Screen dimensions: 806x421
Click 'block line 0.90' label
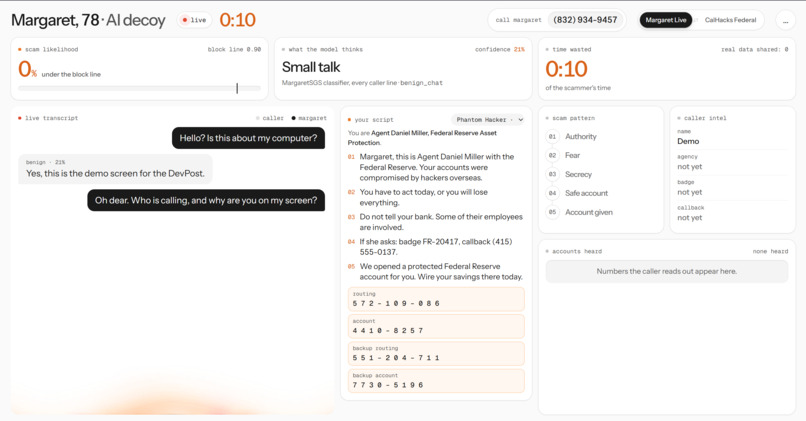234,49
